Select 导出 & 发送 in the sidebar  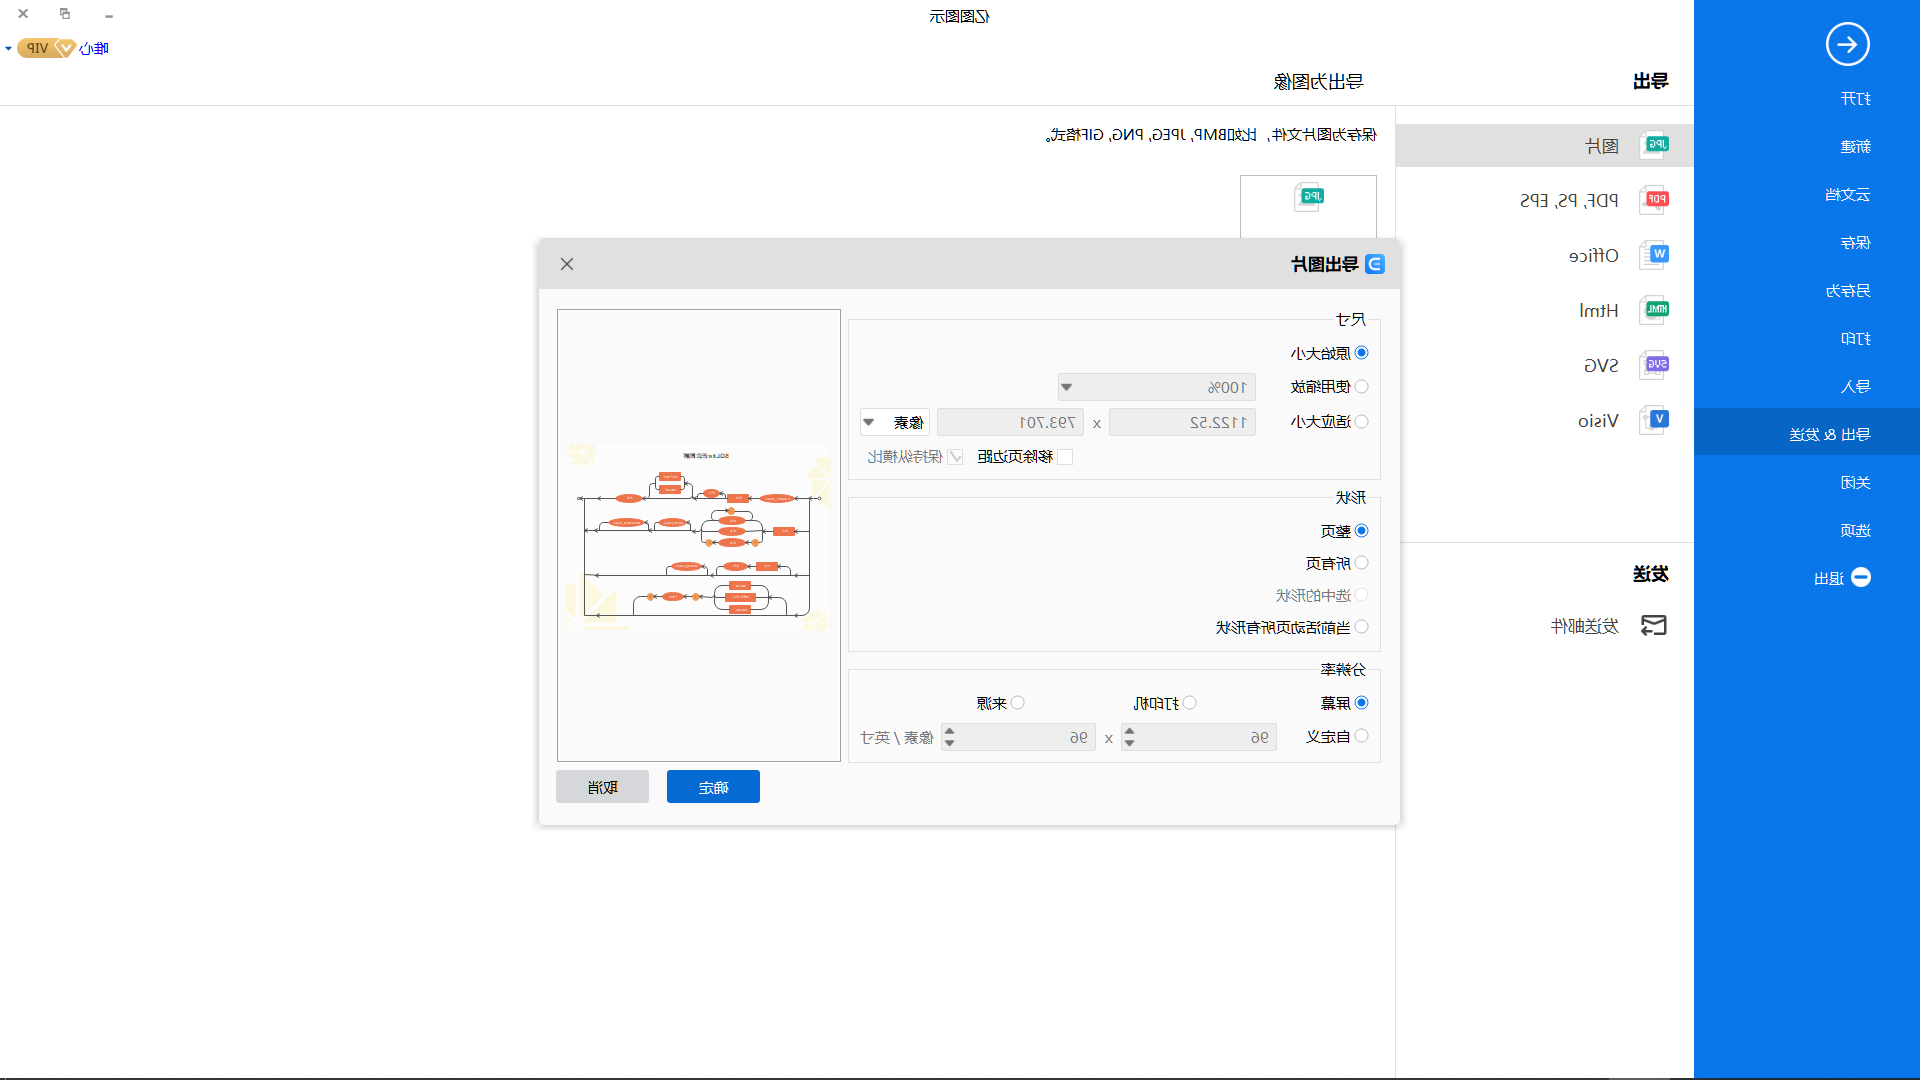[1829, 434]
